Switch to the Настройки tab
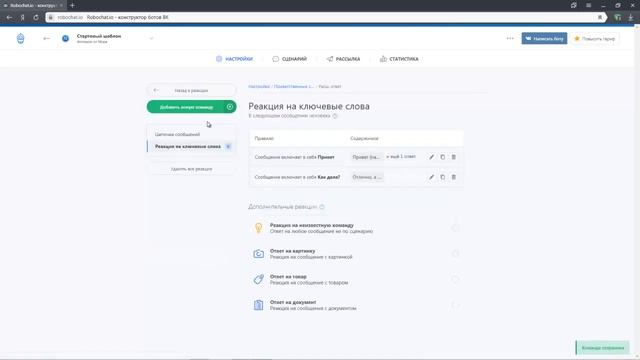Screen dimensions: 640x360 234,59
